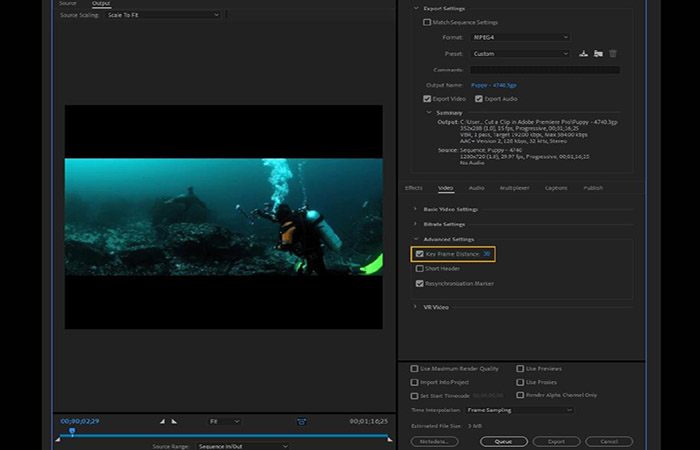Click the underwater diver video preview
The width and height of the screenshot is (700, 450).
[x=224, y=217]
